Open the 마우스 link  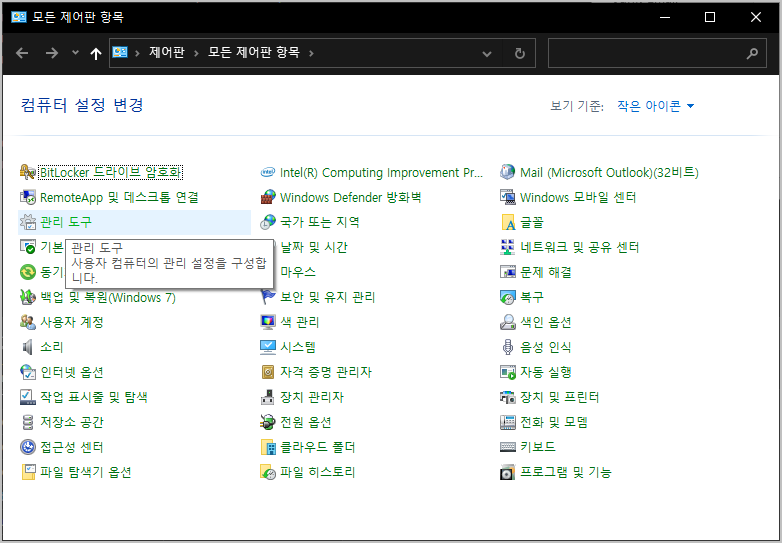(x=298, y=272)
